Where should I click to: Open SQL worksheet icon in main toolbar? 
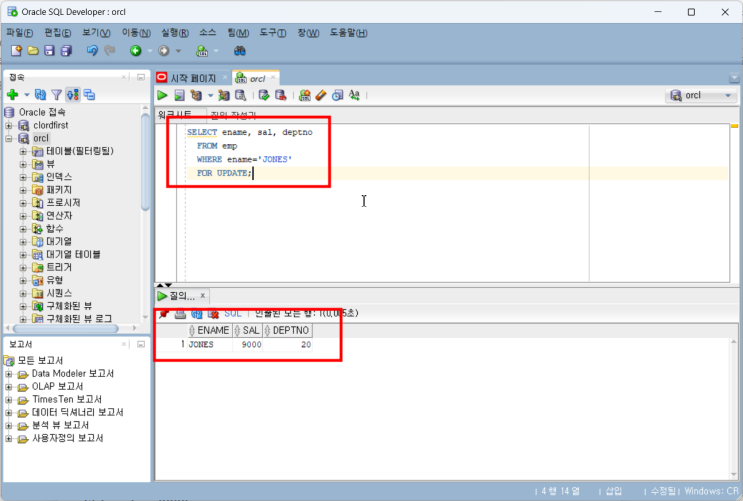click(202, 51)
